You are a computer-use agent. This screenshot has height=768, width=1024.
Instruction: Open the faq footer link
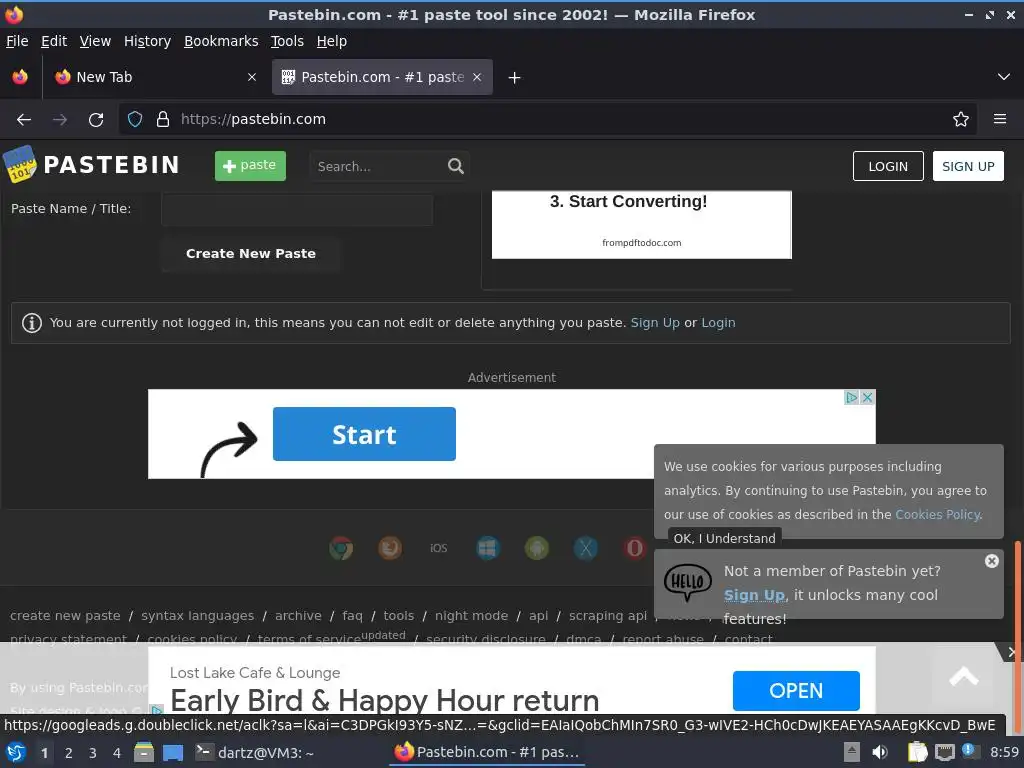[x=352, y=616]
